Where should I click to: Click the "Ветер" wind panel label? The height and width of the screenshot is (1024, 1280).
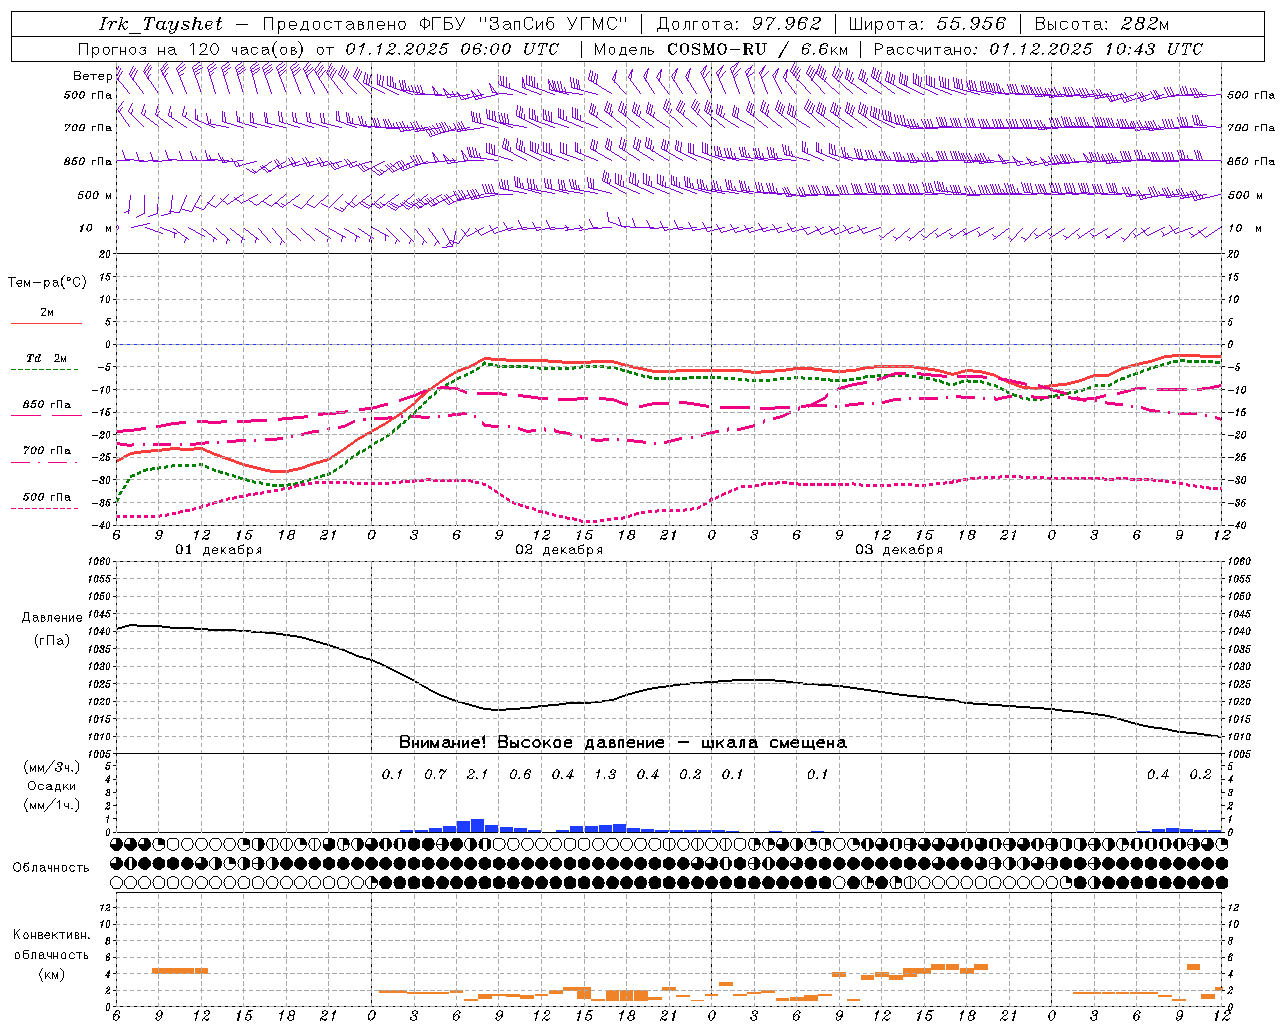[x=93, y=76]
